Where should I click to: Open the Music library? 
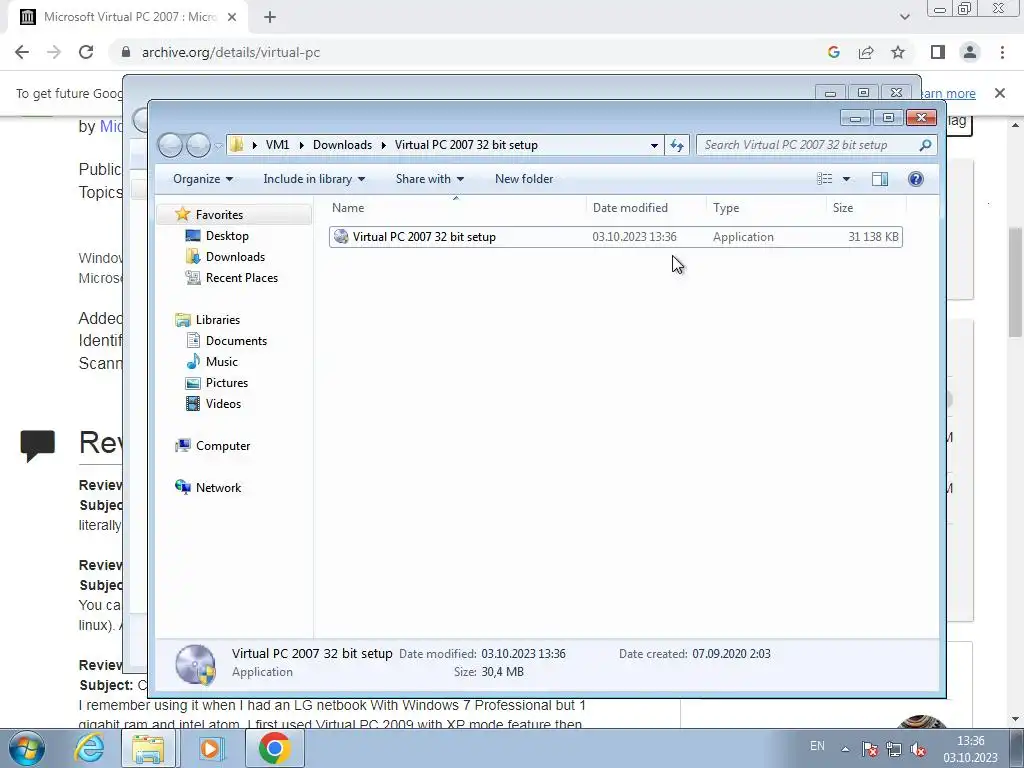click(221, 361)
